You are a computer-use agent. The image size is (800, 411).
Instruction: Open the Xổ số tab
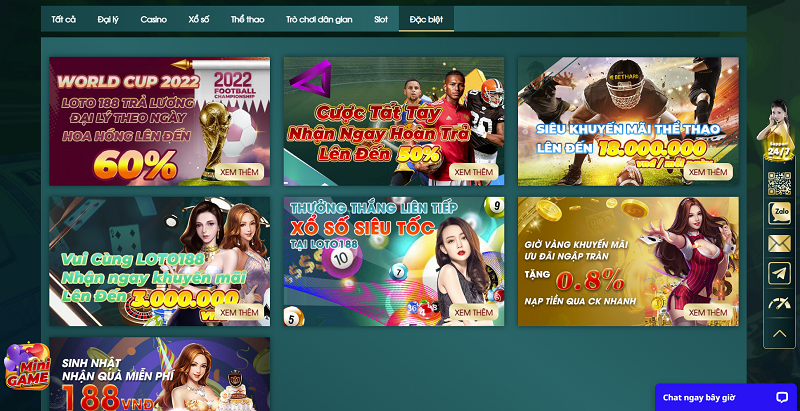[199, 19]
